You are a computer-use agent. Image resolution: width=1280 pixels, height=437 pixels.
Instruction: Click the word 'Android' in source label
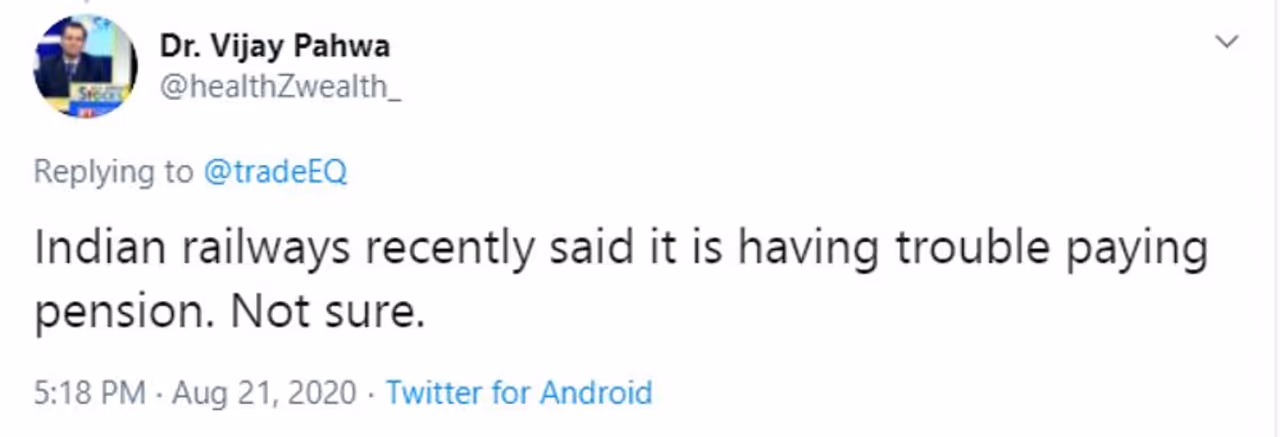pos(596,392)
